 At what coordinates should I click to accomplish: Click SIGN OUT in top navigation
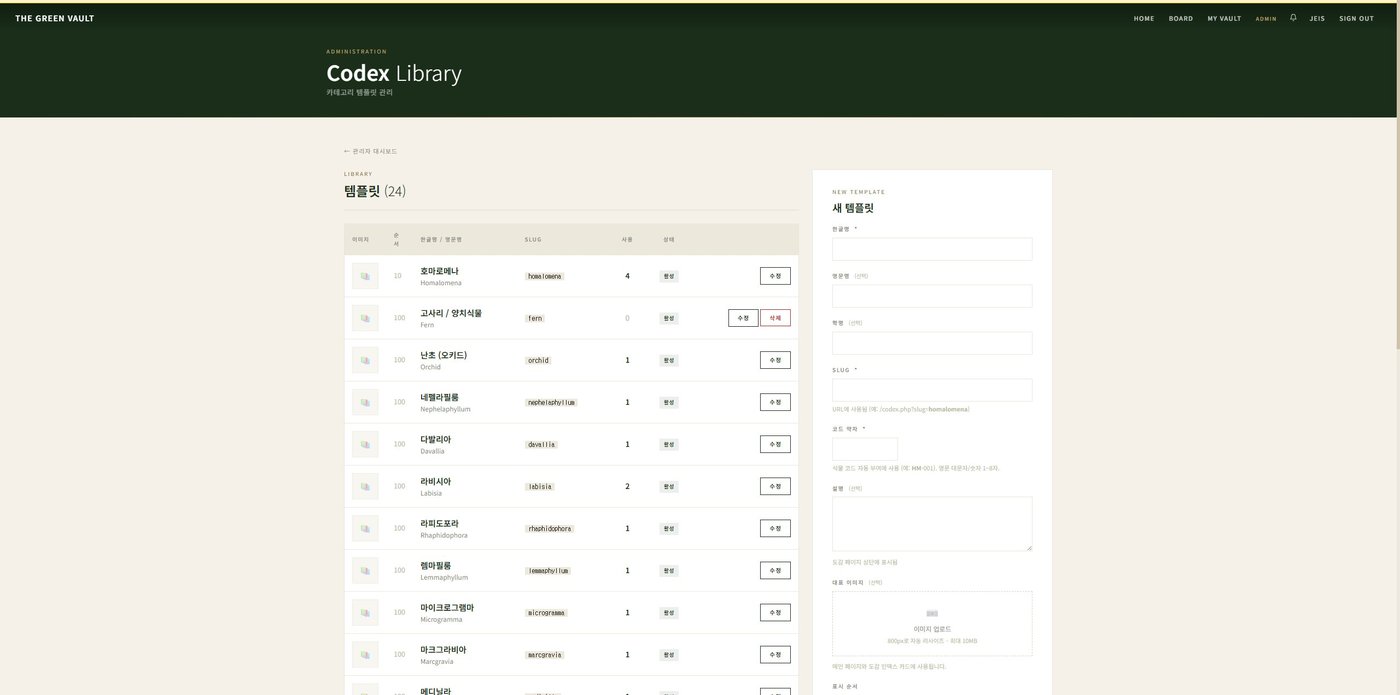tap(1357, 18)
